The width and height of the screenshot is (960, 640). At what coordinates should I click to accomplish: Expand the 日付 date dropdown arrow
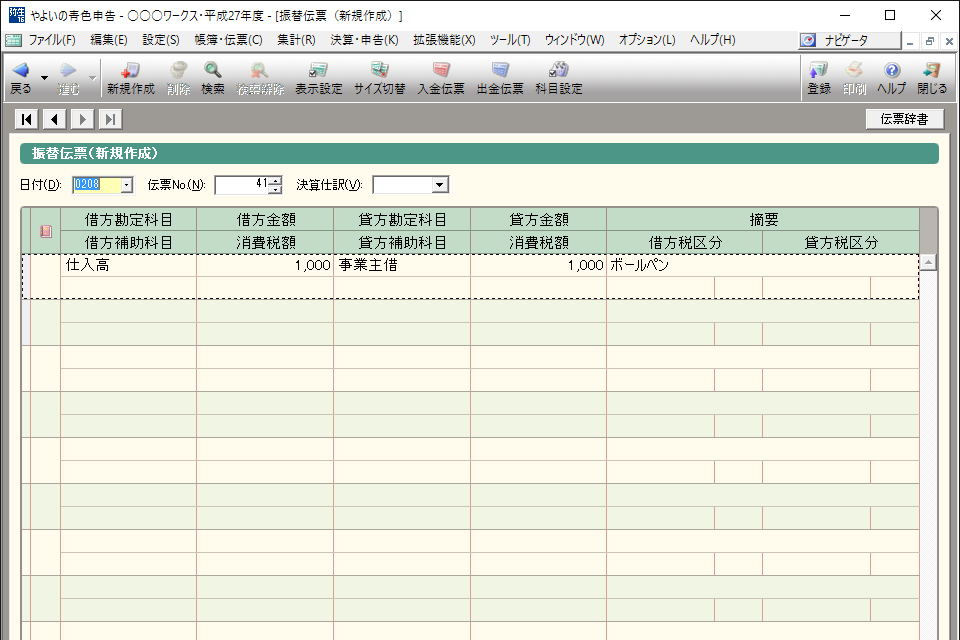pos(127,185)
